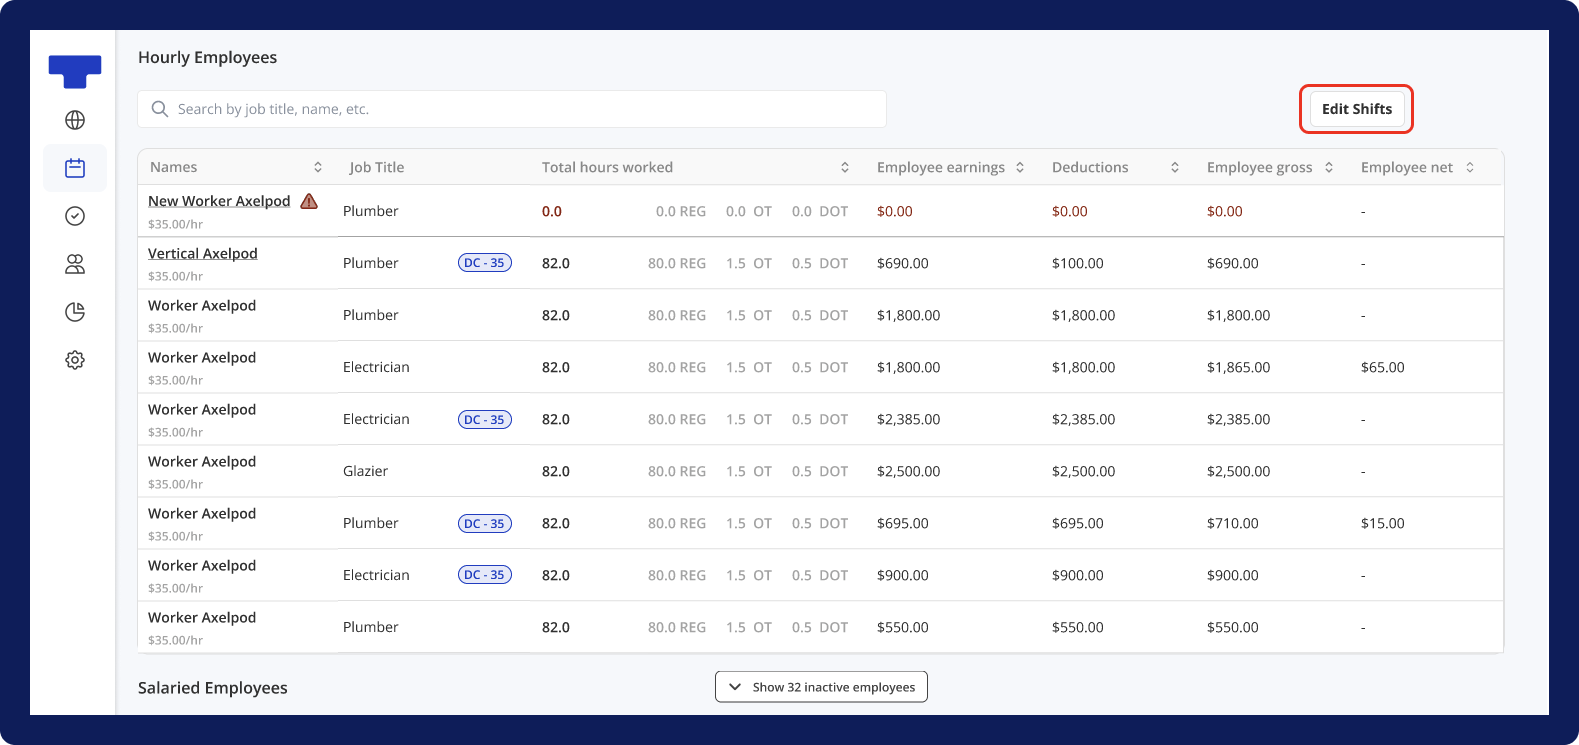
Task: Click warning triangle next to New Worker Axelpod
Action: pyautogui.click(x=309, y=201)
